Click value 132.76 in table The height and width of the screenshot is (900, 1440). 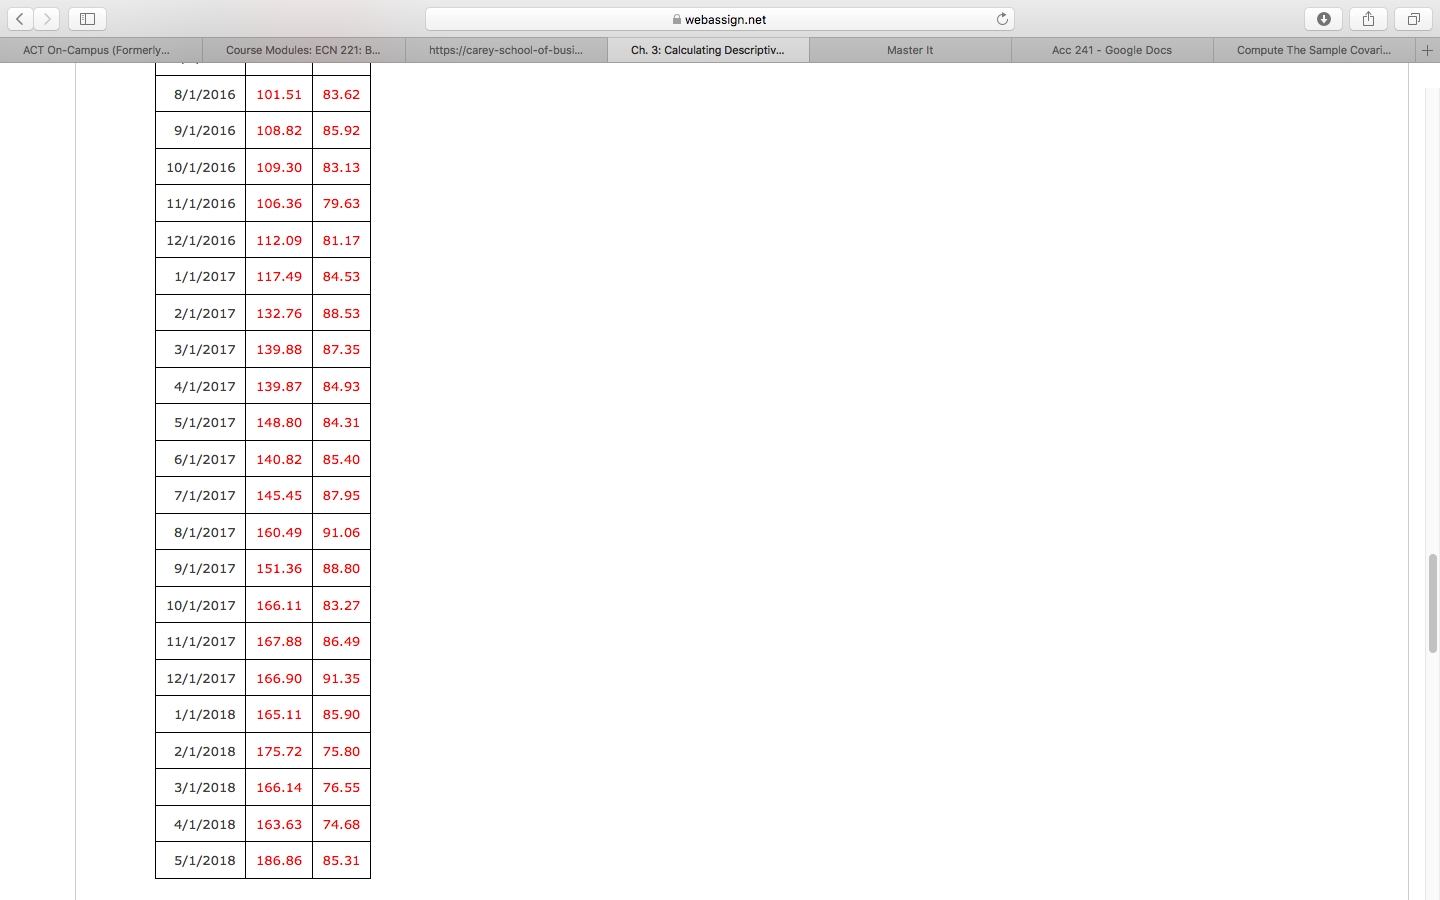click(279, 313)
